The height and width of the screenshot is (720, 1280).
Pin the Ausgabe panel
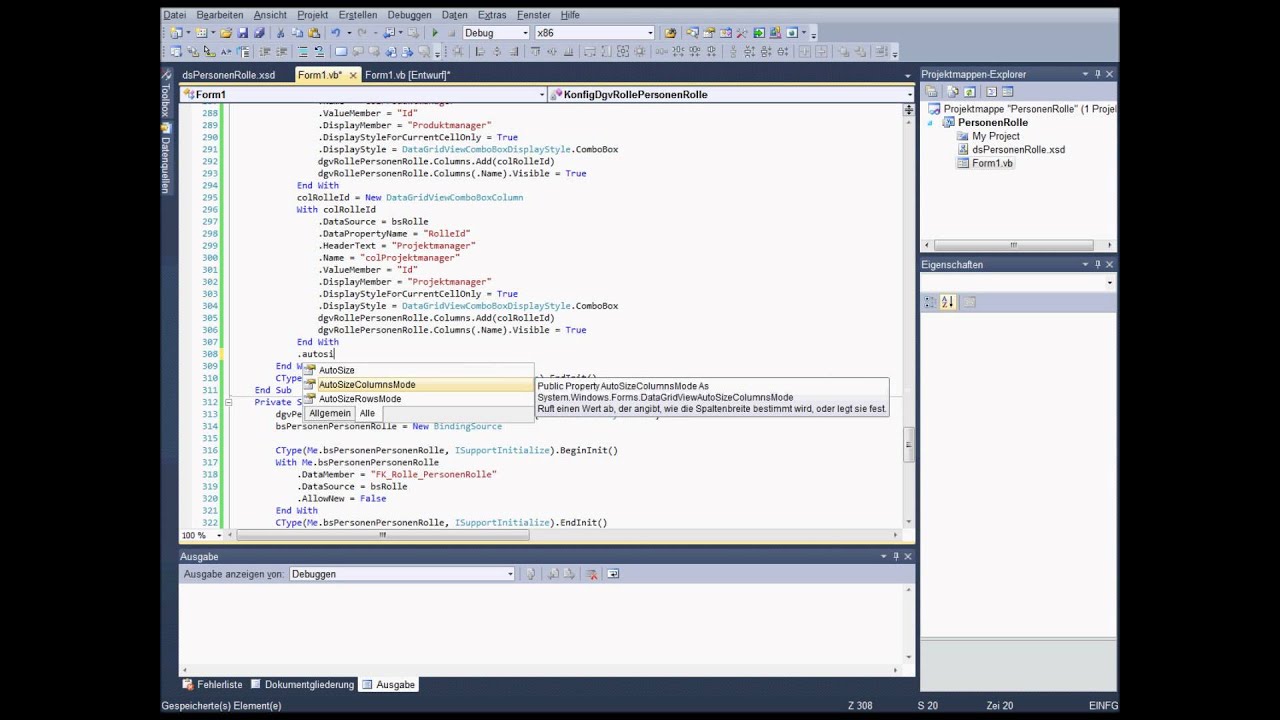point(897,556)
